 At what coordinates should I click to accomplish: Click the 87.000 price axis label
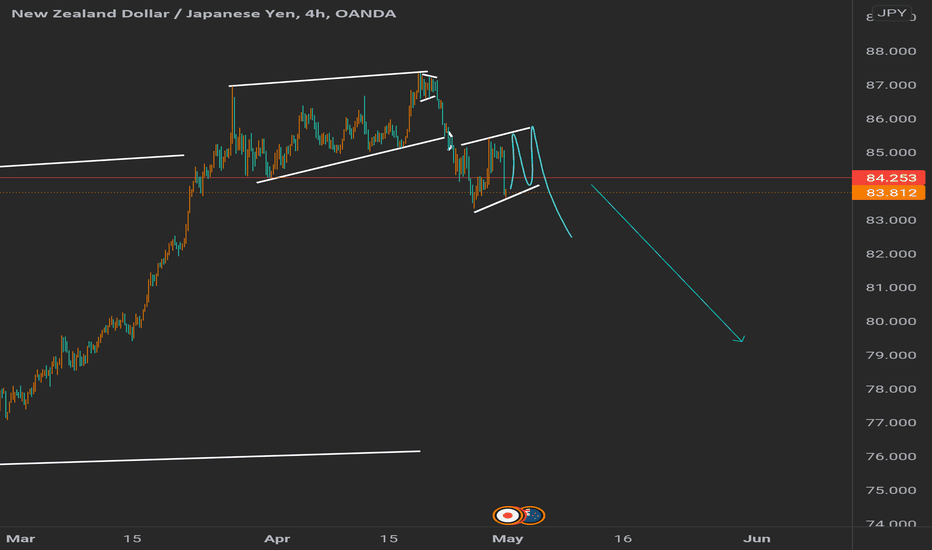[x=890, y=85]
